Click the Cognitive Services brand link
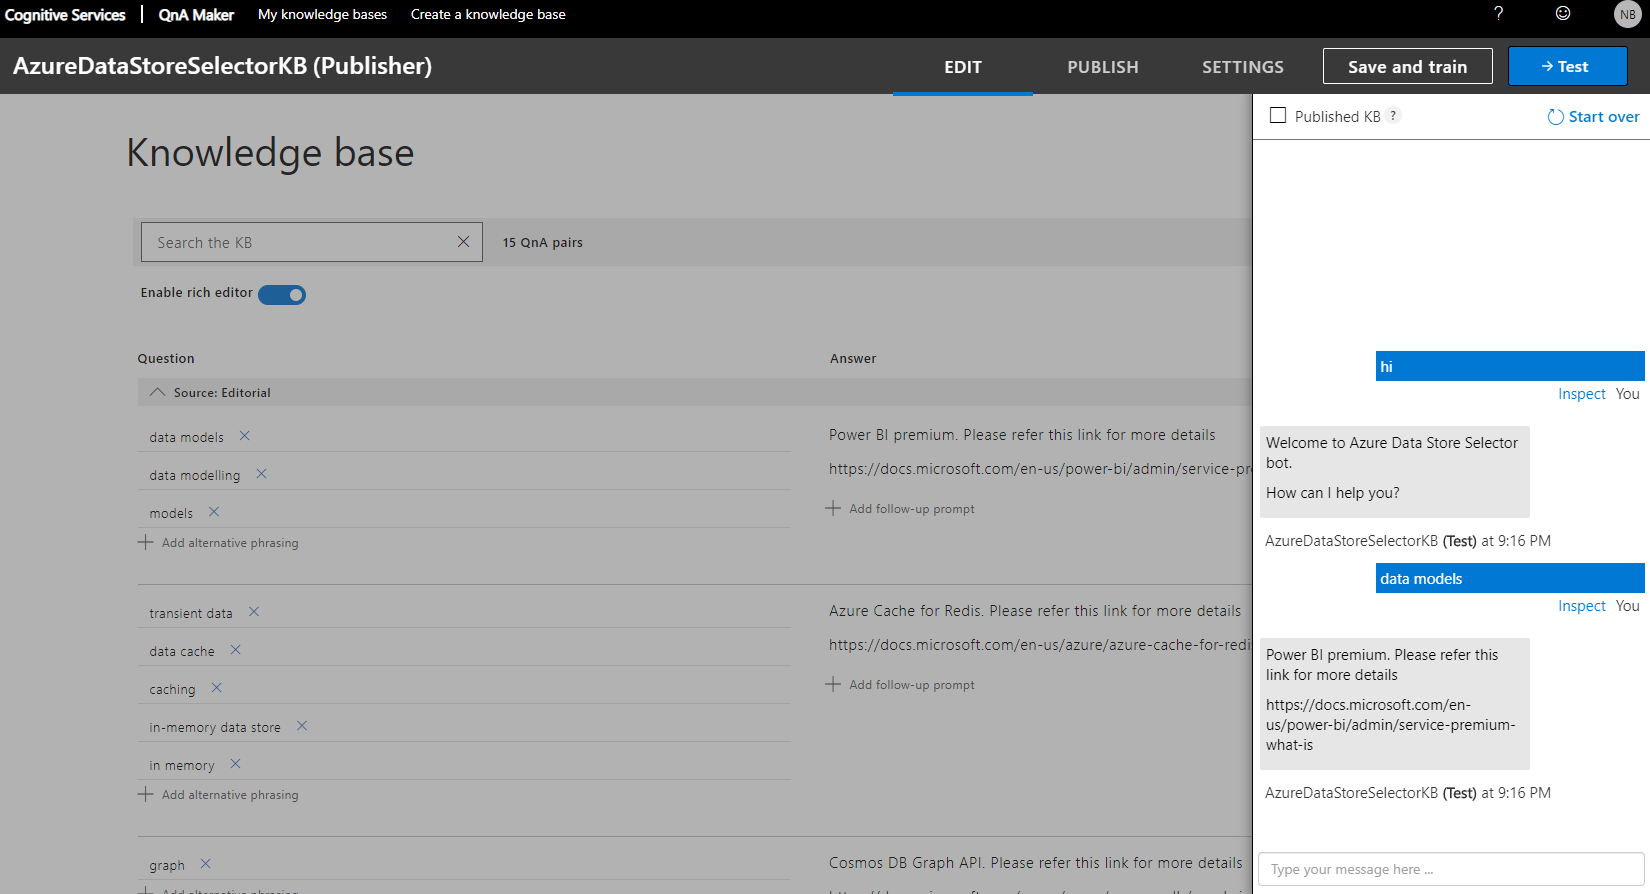This screenshot has width=1650, height=894. (65, 15)
